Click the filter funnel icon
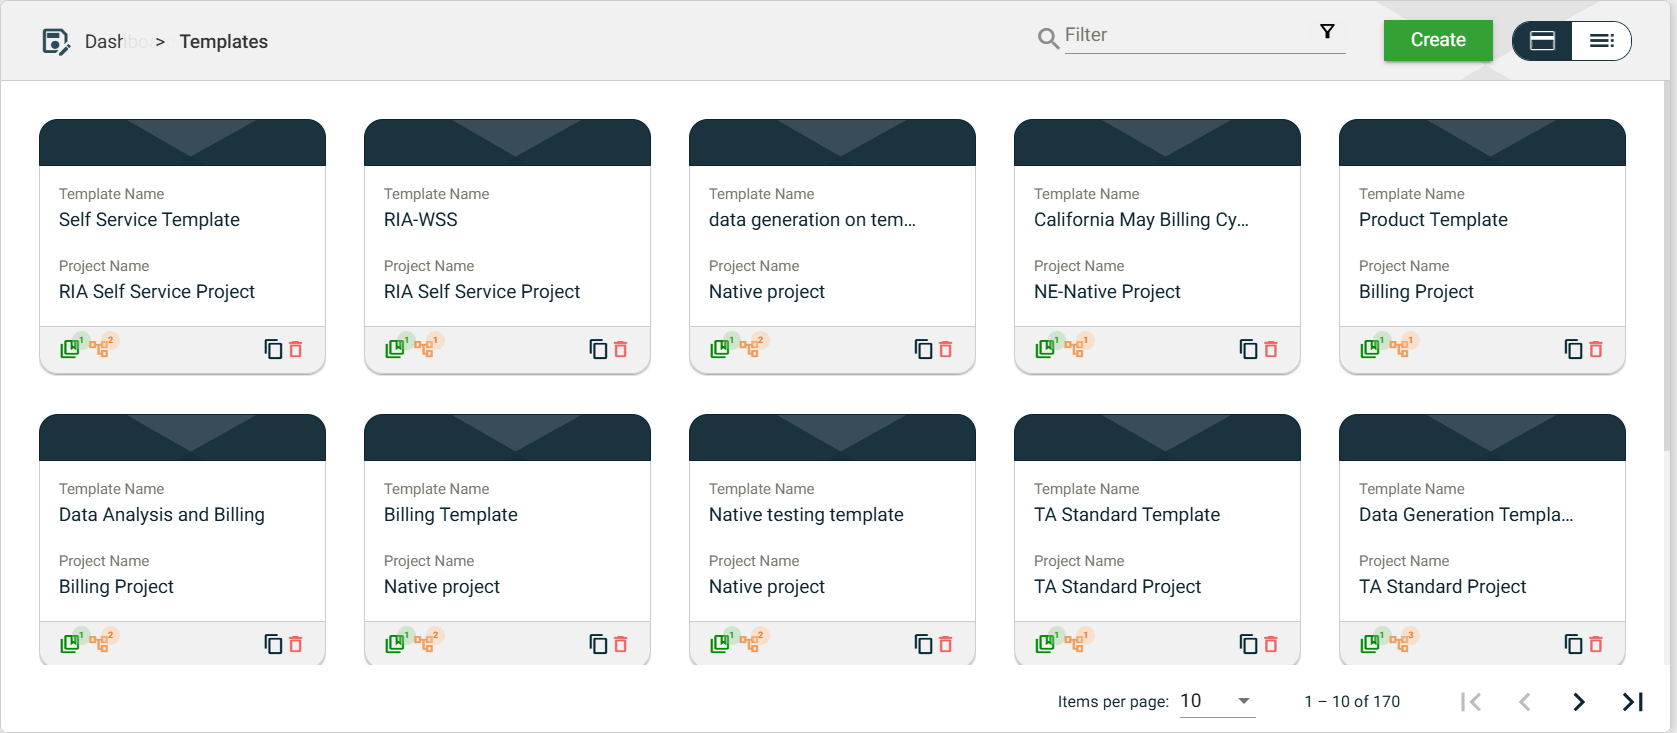This screenshot has height=733, width=1677. 1327,32
